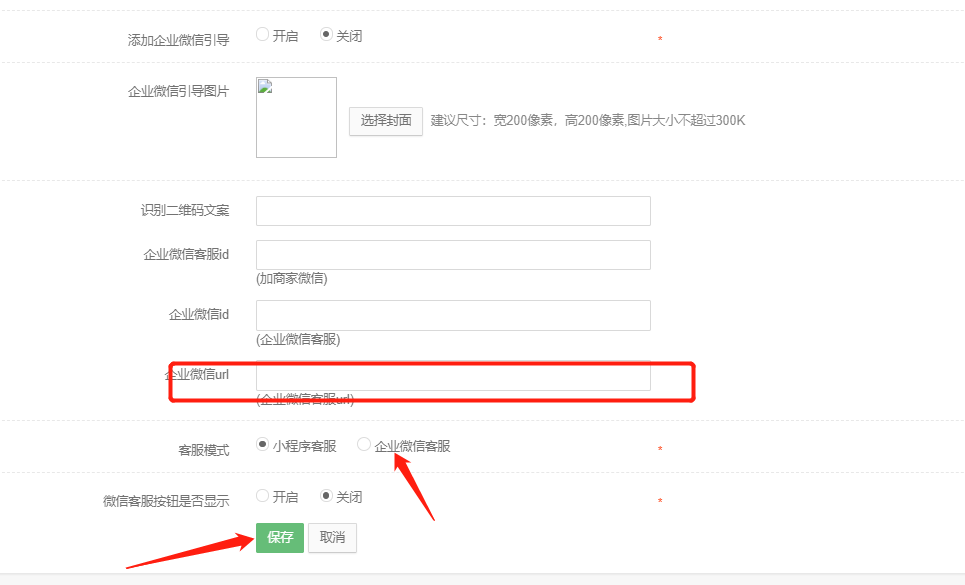Focus the 识别二维码文案 input field
The width and height of the screenshot is (965, 585).
[x=454, y=211]
